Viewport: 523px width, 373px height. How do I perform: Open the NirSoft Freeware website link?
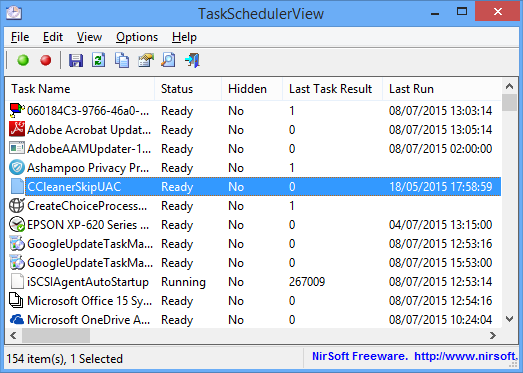(415, 356)
